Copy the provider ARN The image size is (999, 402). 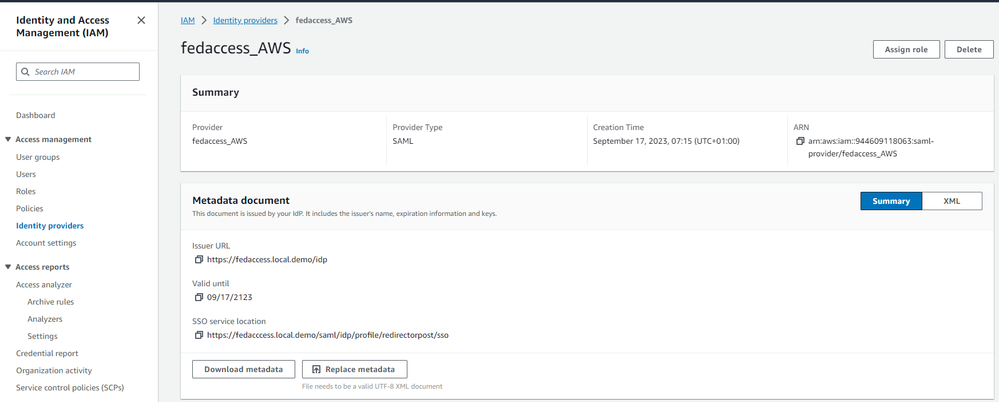click(800, 141)
